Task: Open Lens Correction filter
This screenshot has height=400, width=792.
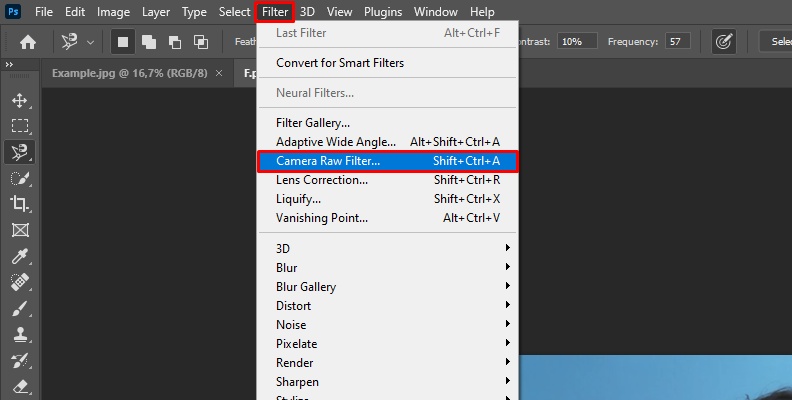Action: (x=387, y=180)
